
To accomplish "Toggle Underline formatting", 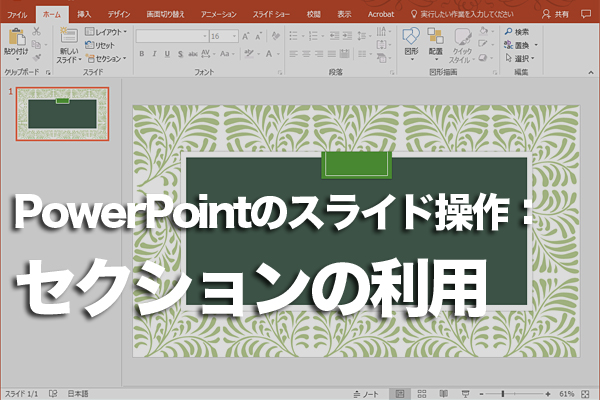I will coord(167,54).
